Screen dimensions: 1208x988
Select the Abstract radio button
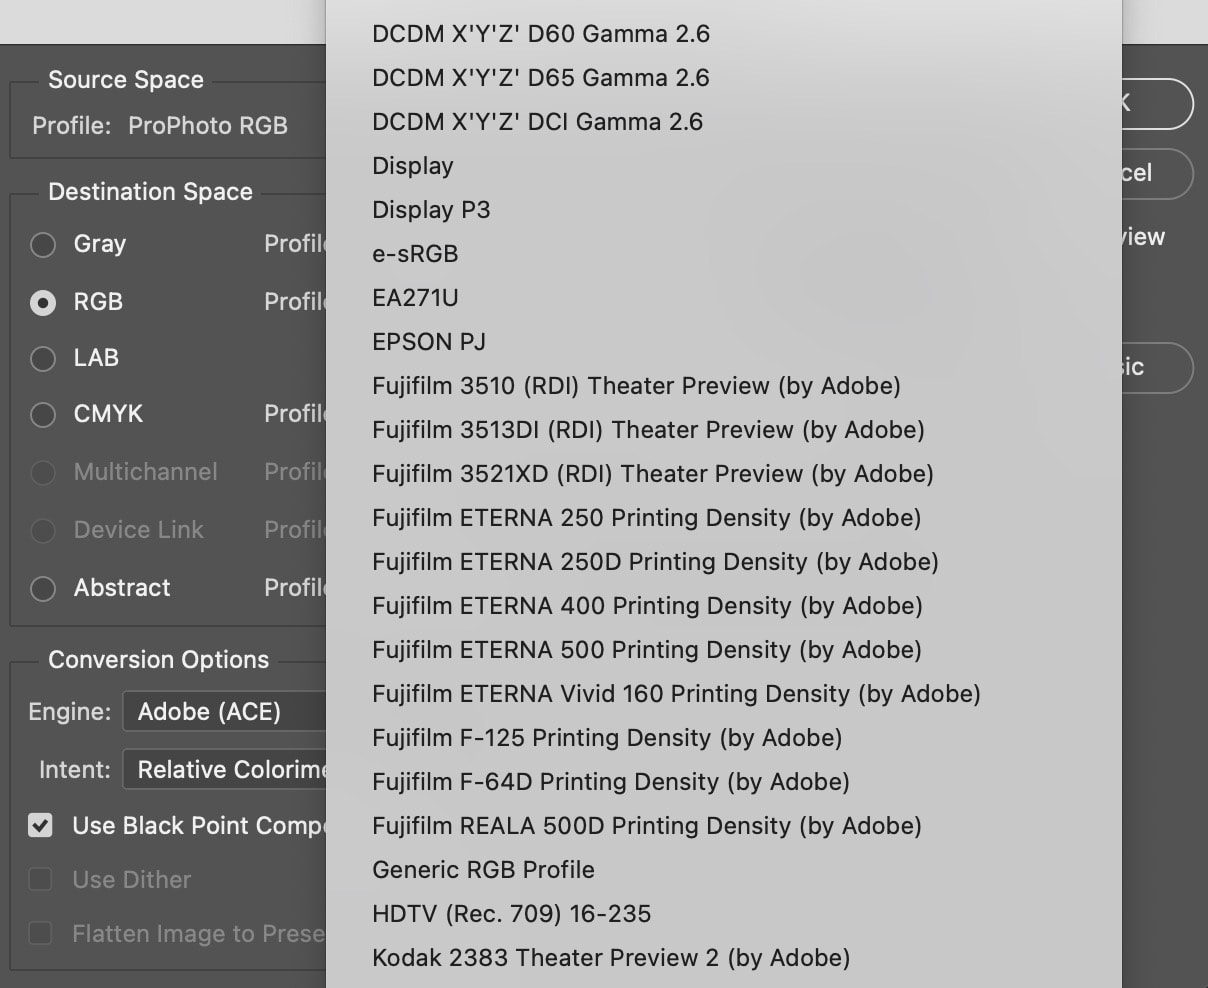click(43, 589)
